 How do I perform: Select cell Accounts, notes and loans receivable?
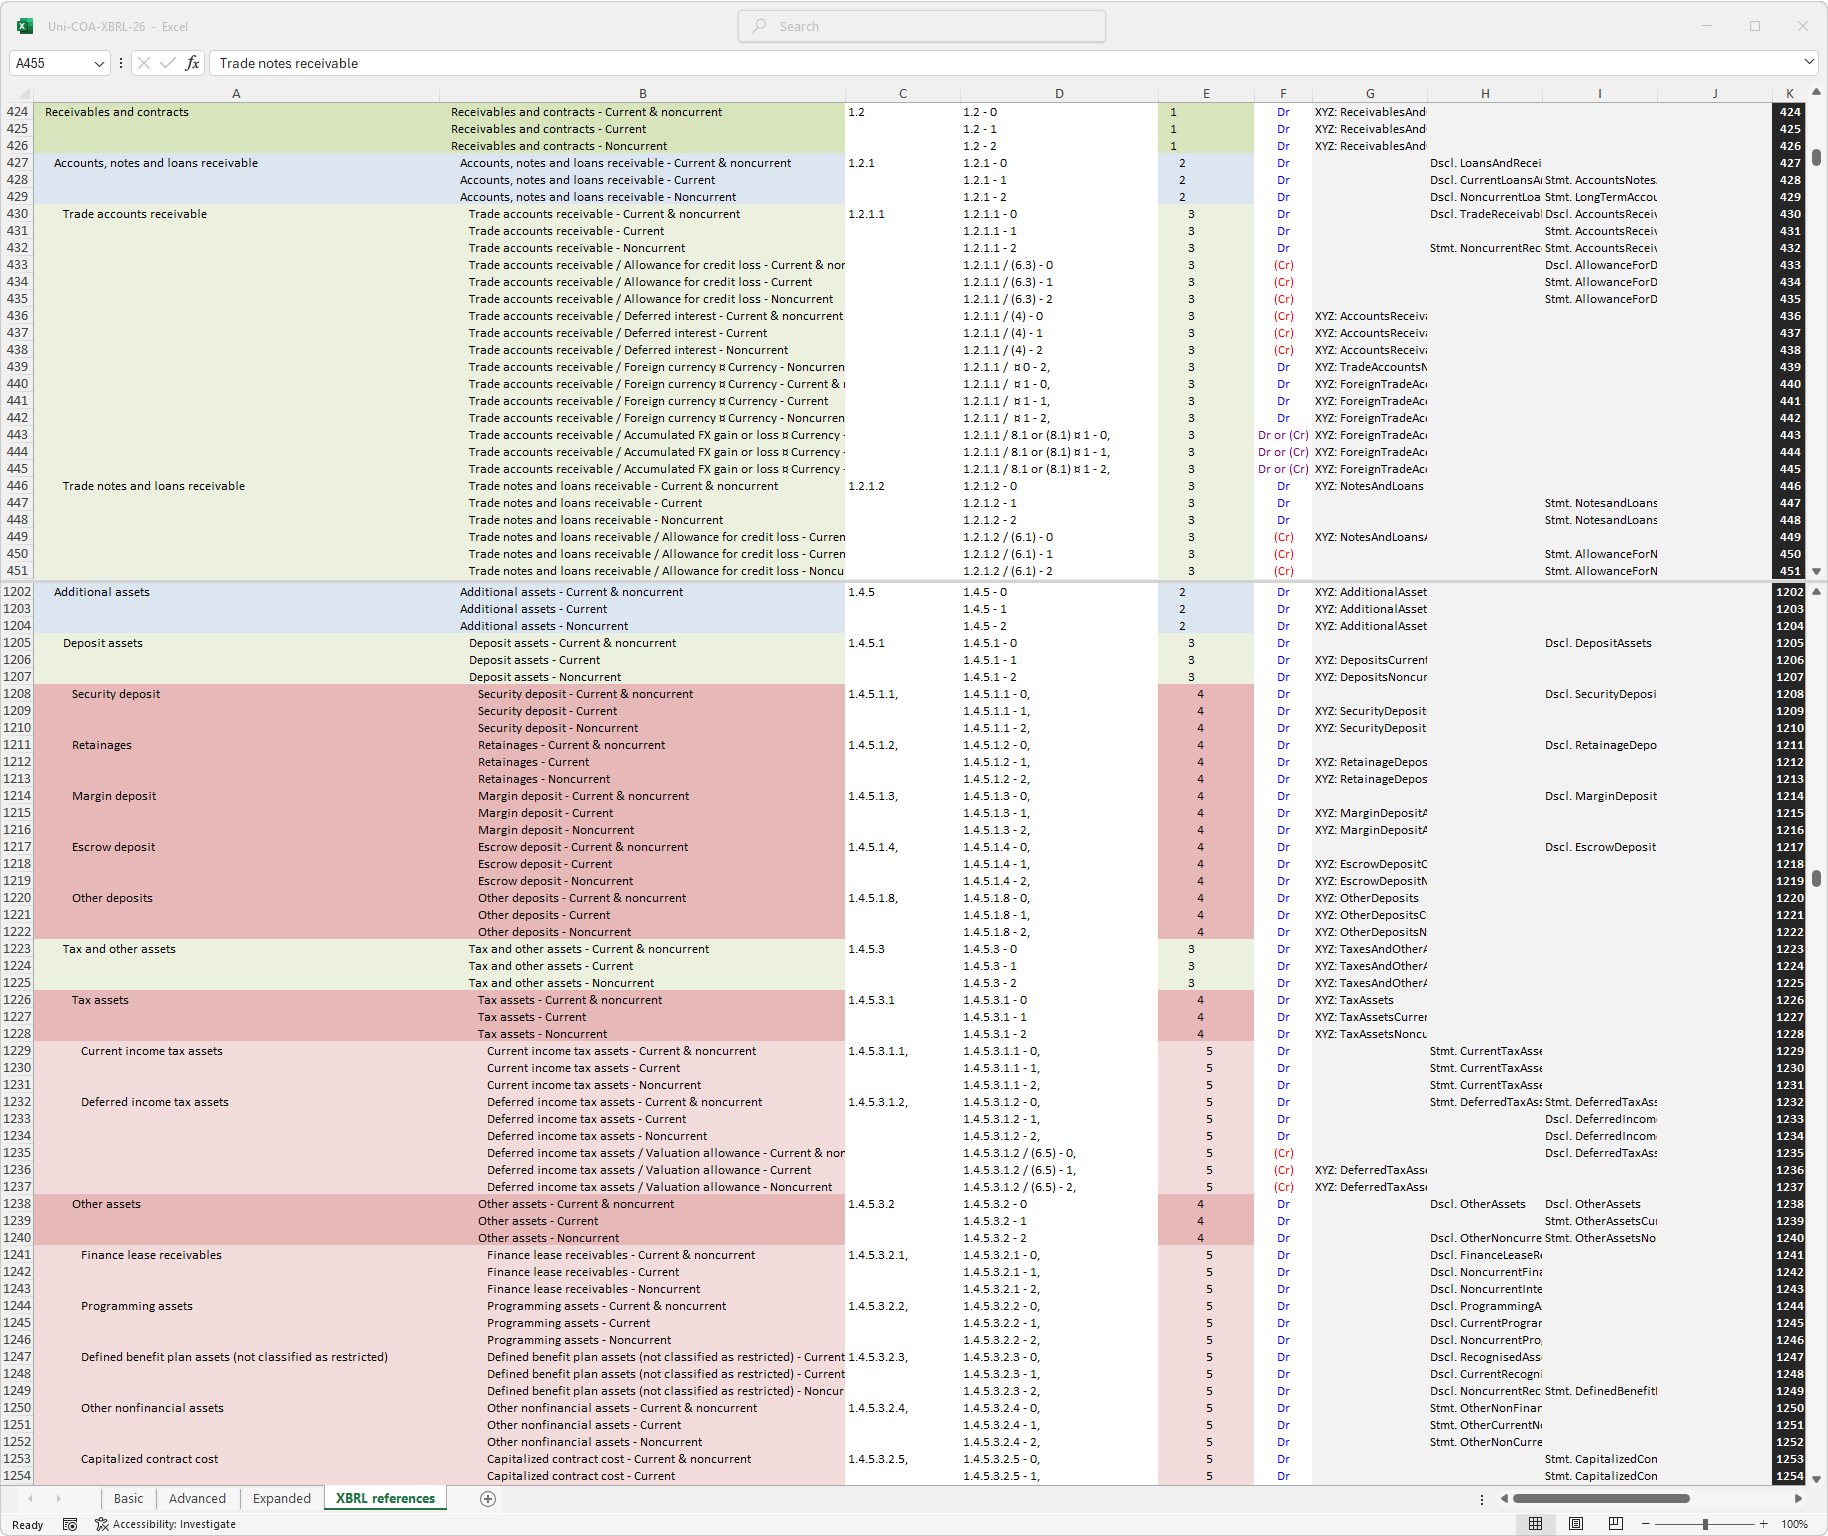(236, 163)
